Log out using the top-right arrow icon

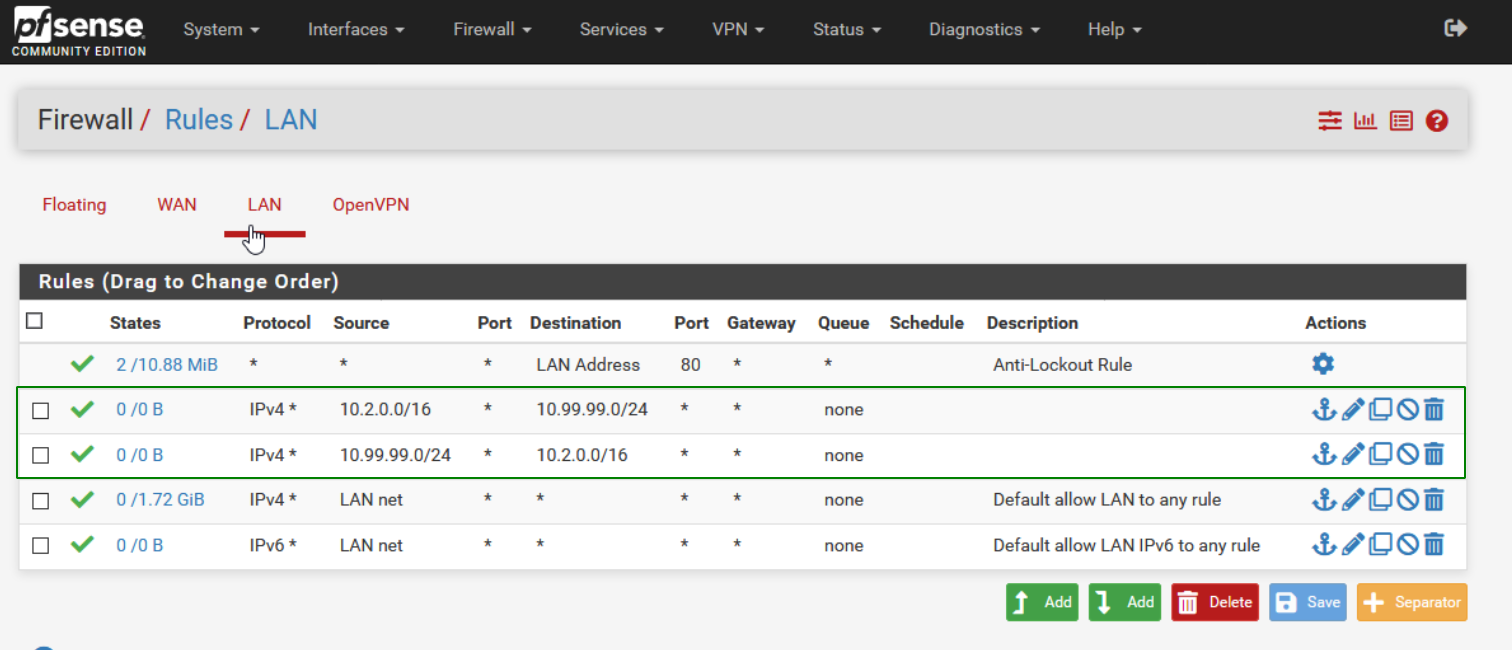tap(1456, 28)
